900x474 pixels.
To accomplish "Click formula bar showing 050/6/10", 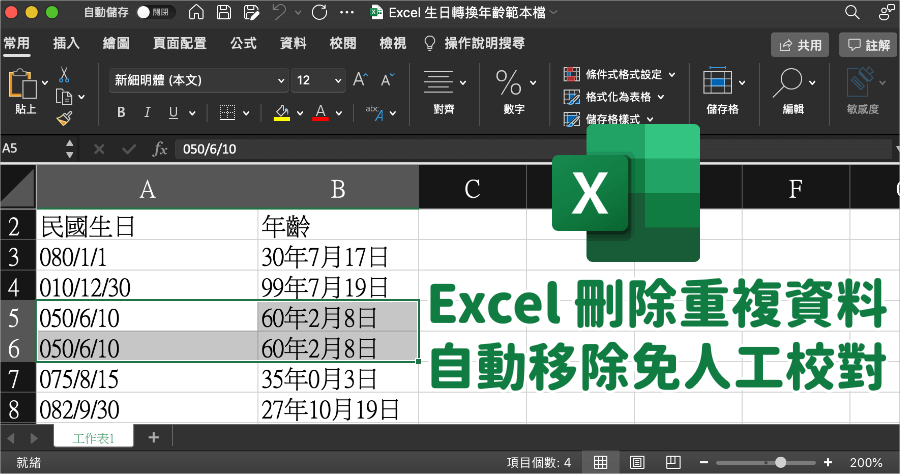I will click(534, 149).
